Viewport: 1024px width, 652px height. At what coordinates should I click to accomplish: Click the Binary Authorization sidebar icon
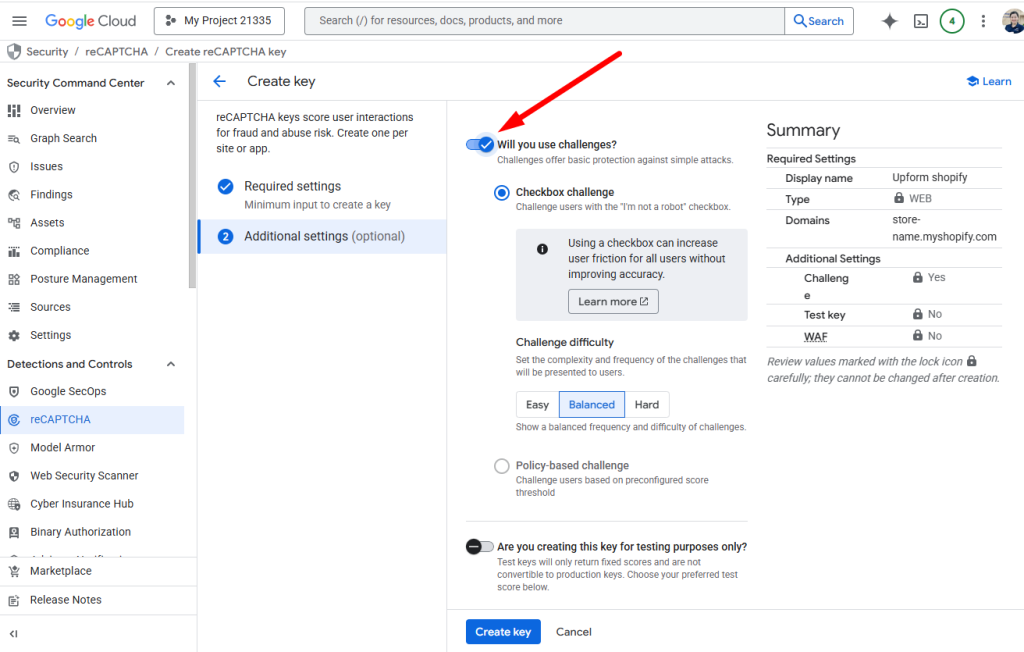(14, 532)
